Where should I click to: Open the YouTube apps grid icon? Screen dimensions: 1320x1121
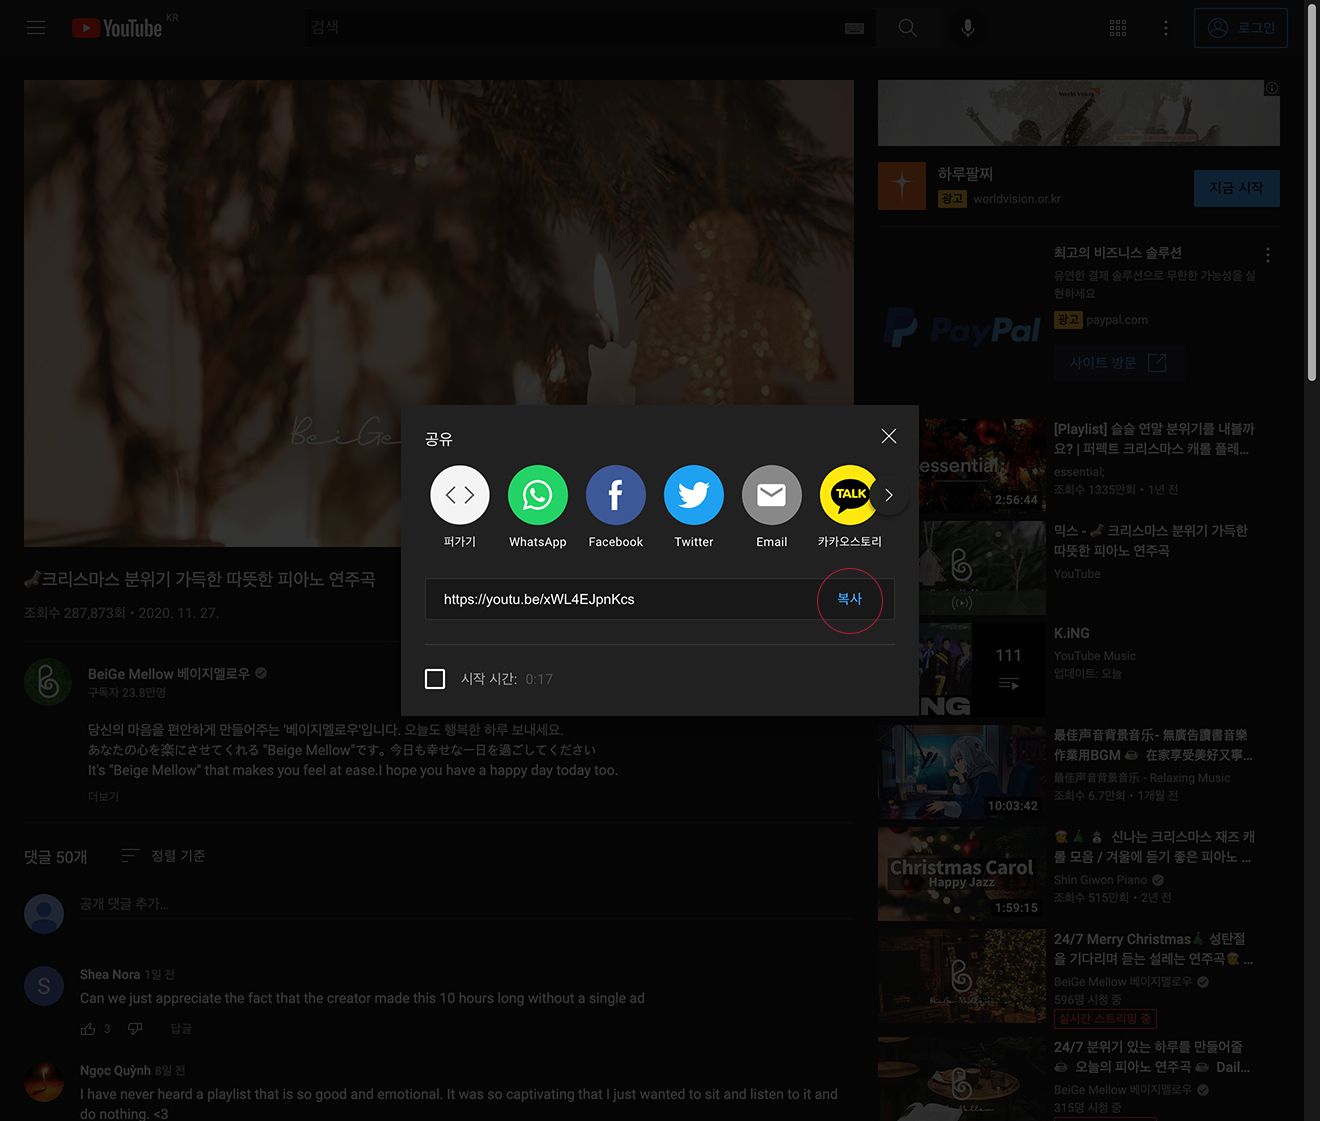tap(1118, 28)
